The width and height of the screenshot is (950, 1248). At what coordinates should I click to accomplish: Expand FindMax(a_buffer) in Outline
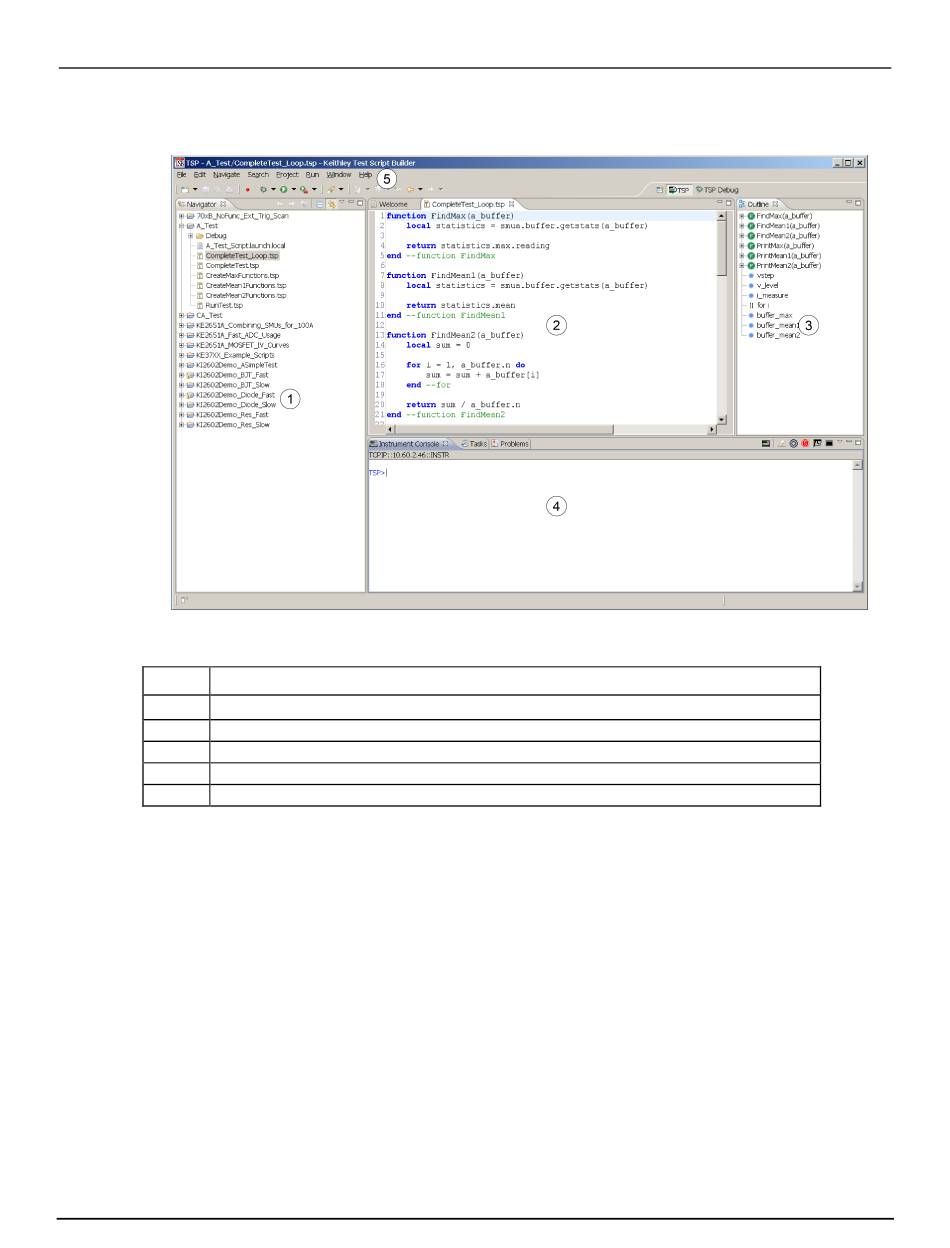tap(742, 216)
